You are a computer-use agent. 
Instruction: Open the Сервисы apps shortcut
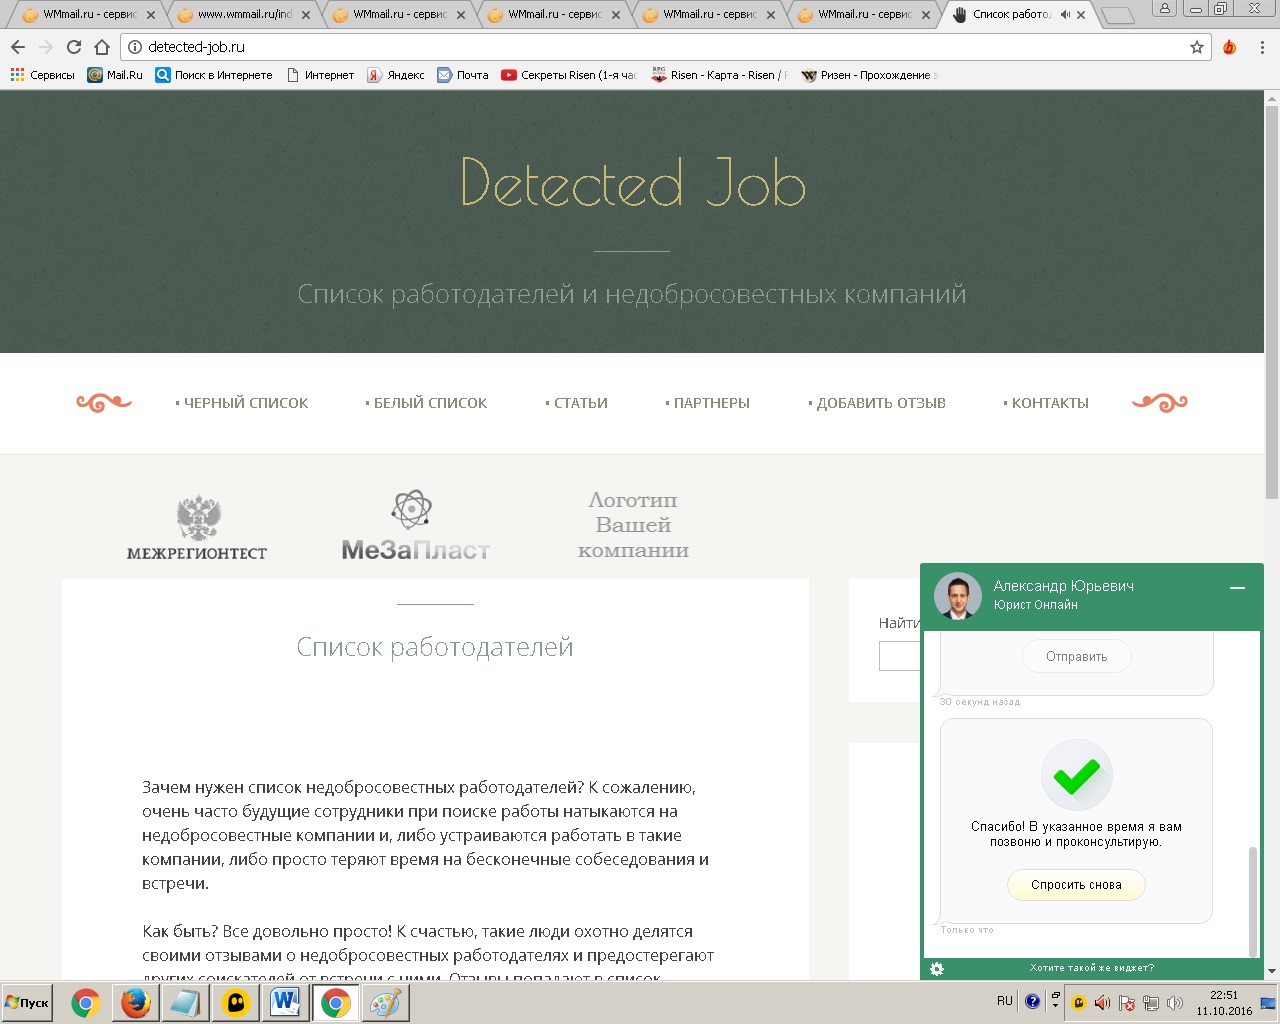pyautogui.click(x=43, y=75)
